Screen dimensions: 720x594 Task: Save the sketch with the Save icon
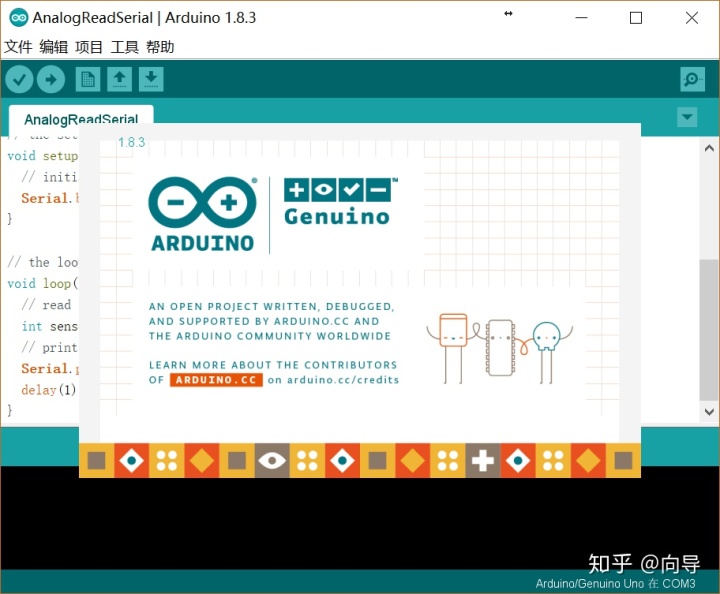(x=151, y=79)
